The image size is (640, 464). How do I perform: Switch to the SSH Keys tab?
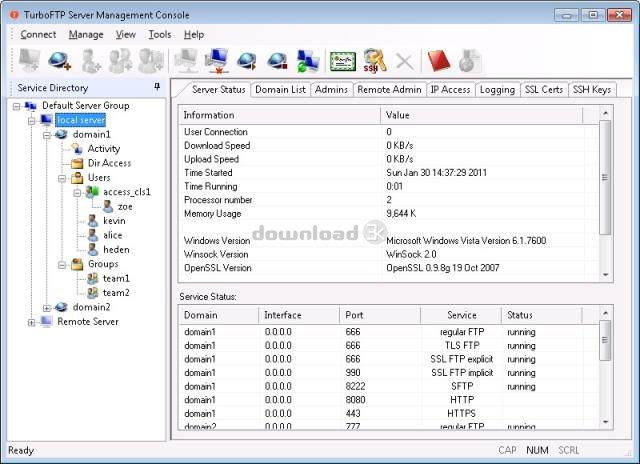(591, 89)
